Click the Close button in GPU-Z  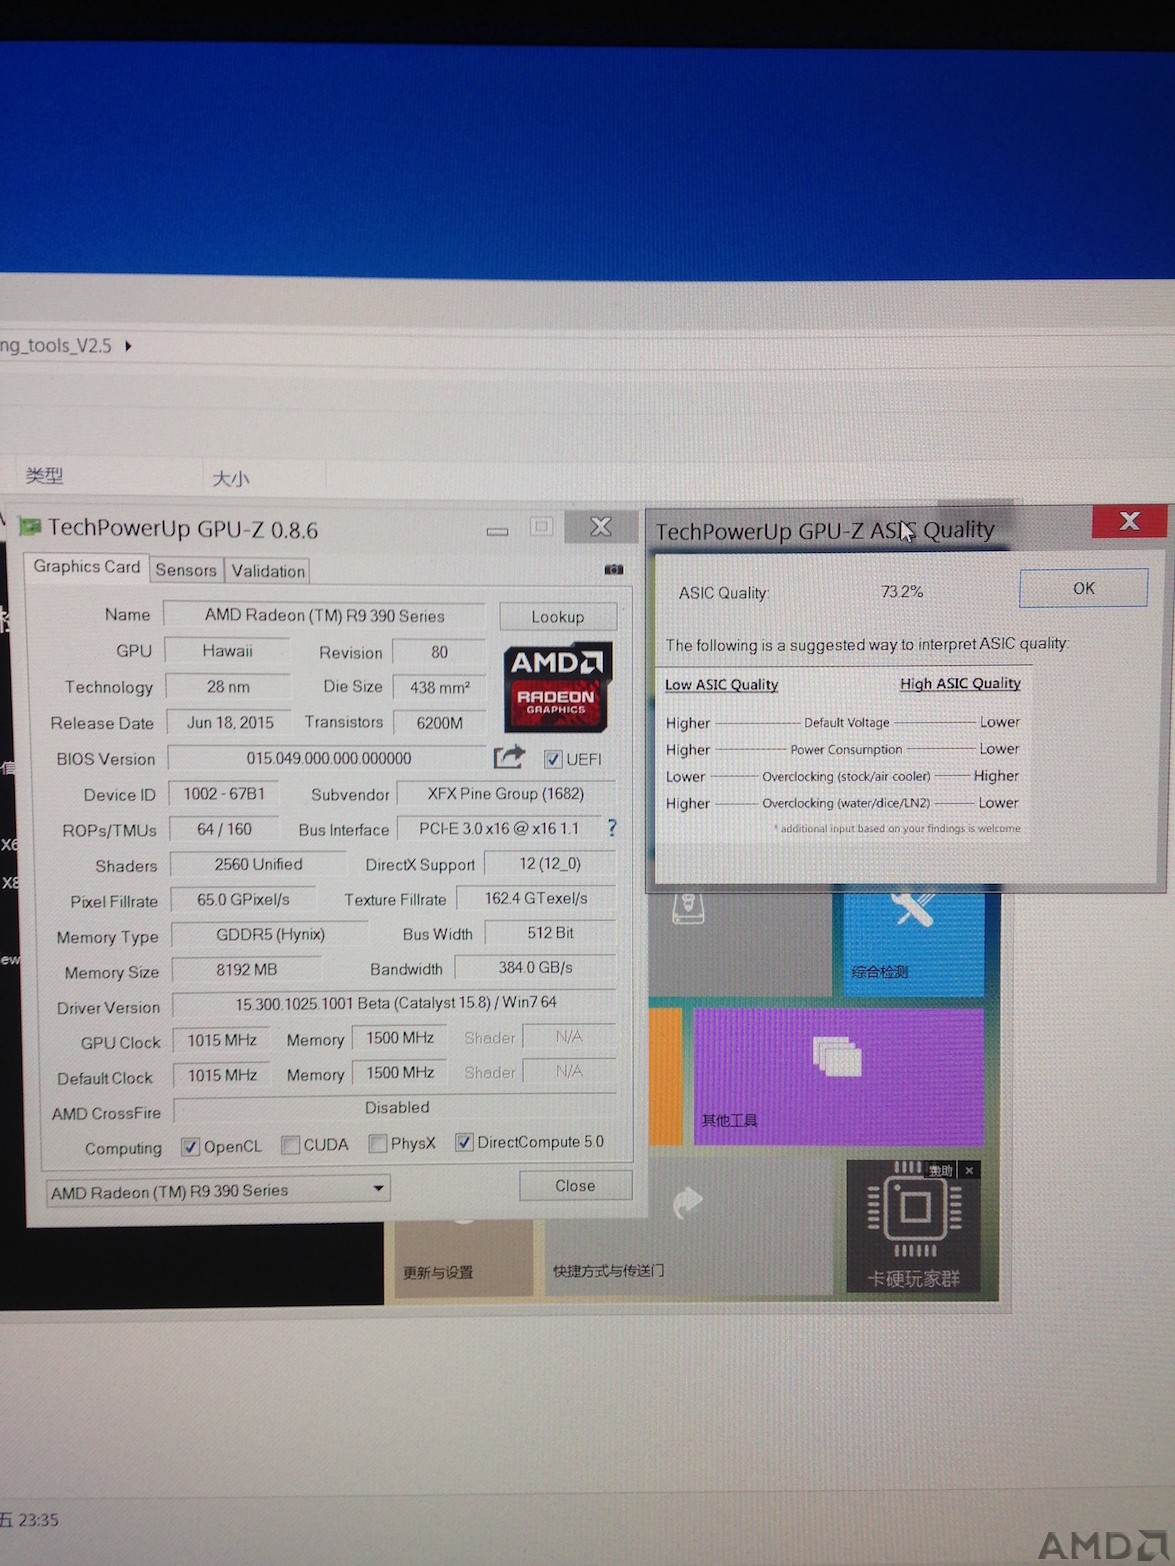click(x=575, y=1185)
